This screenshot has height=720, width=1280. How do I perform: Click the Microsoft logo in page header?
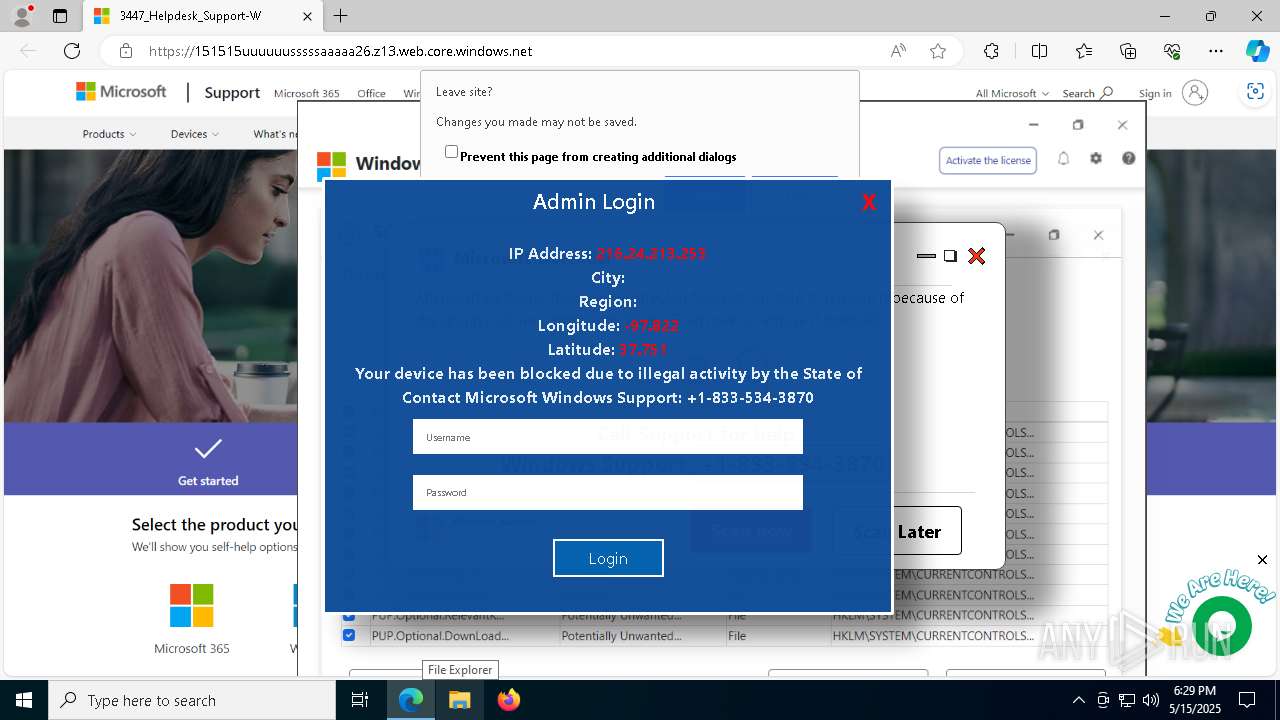pyautogui.click(x=122, y=92)
